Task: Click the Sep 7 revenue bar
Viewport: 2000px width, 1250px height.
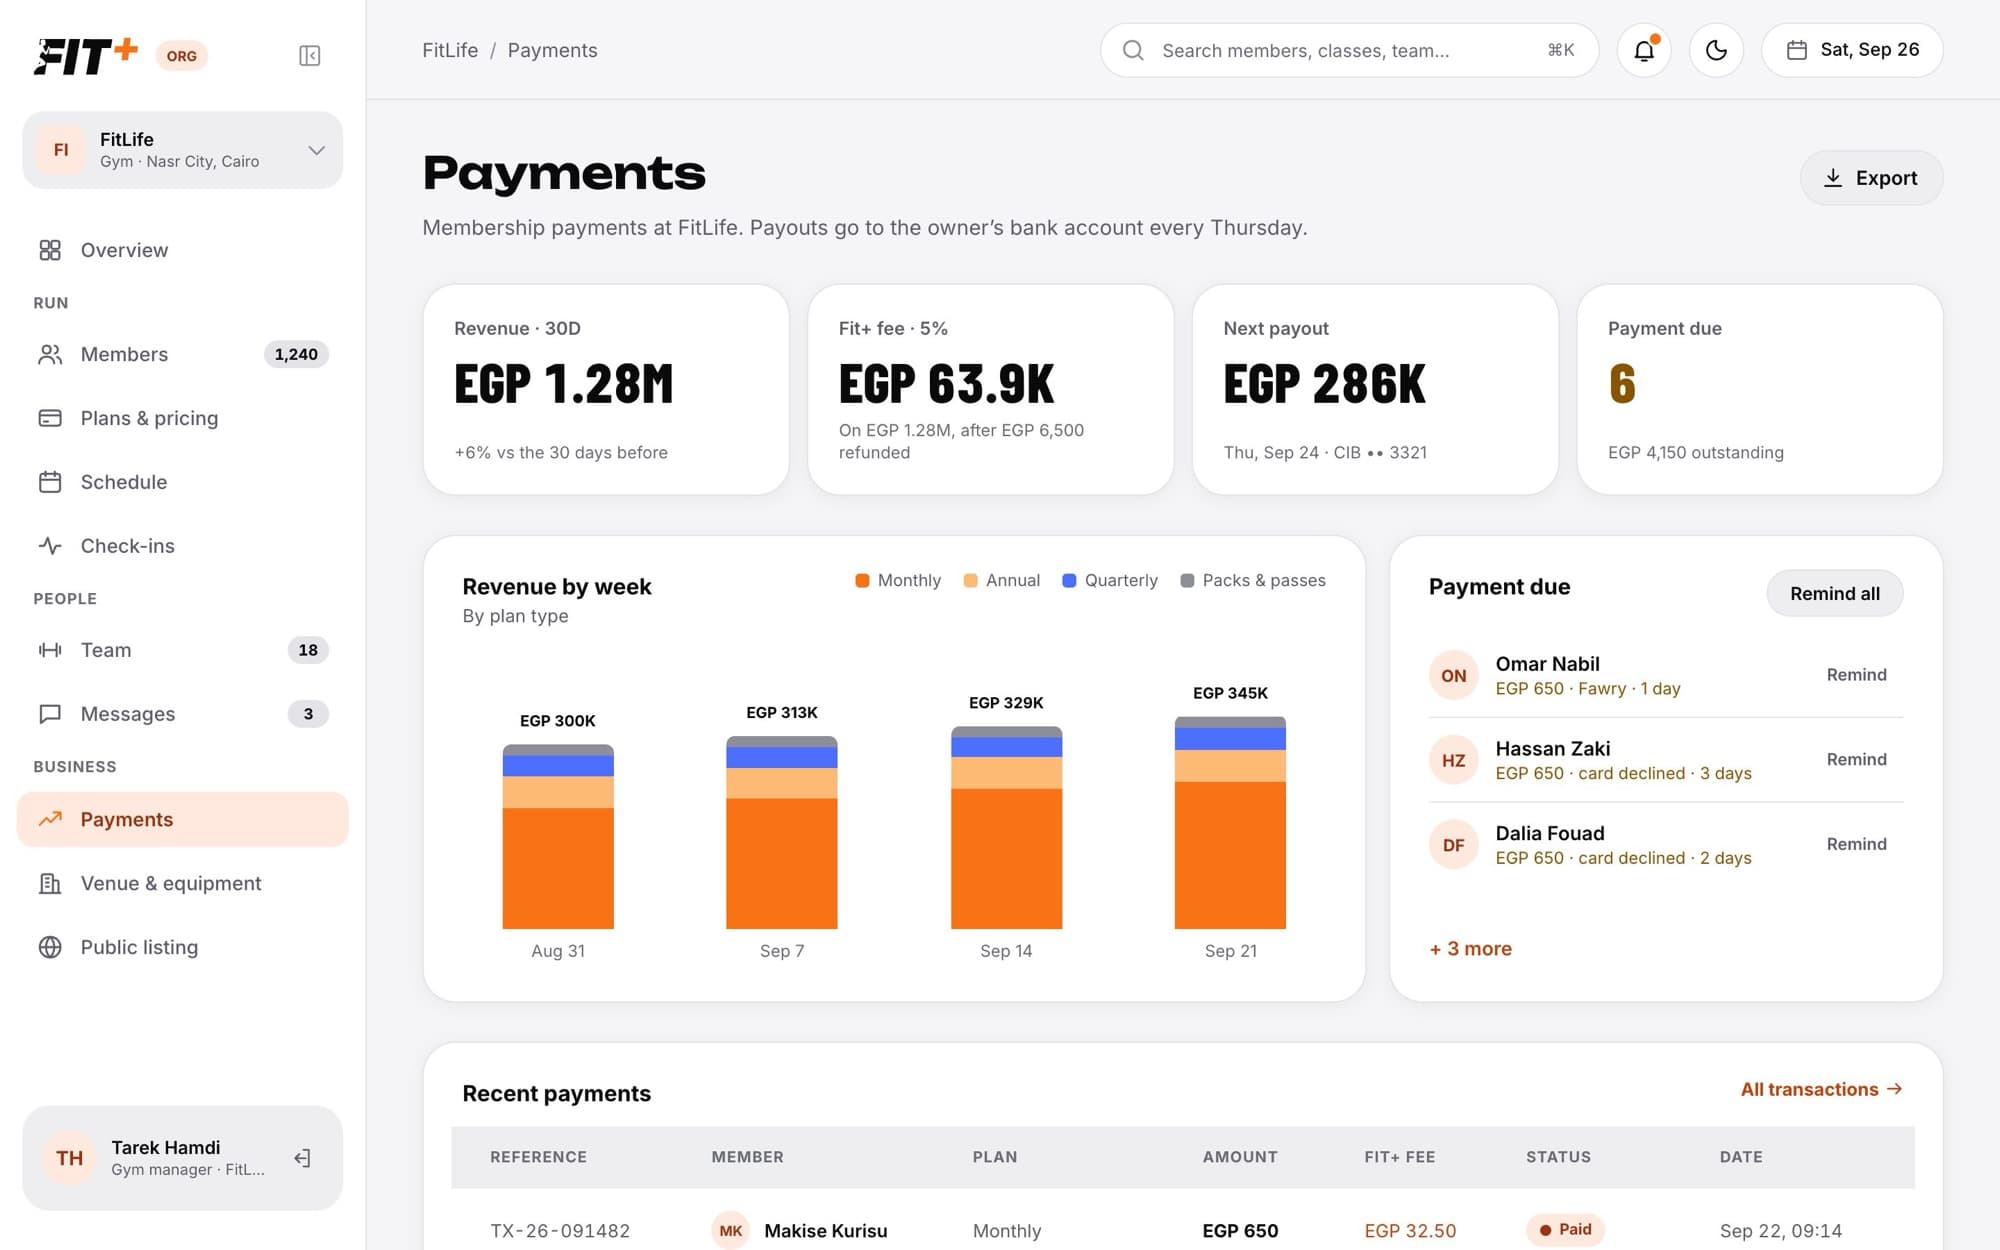Action: point(782,833)
